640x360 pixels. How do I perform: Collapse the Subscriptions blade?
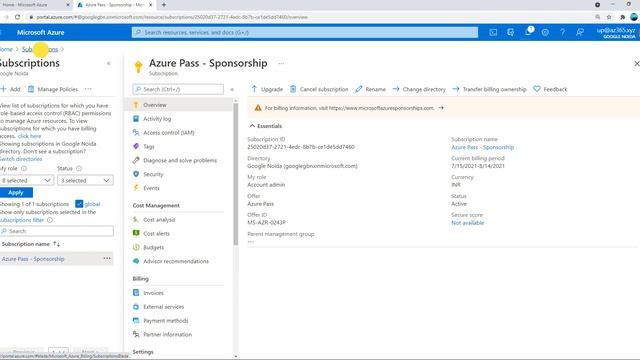click(x=109, y=63)
